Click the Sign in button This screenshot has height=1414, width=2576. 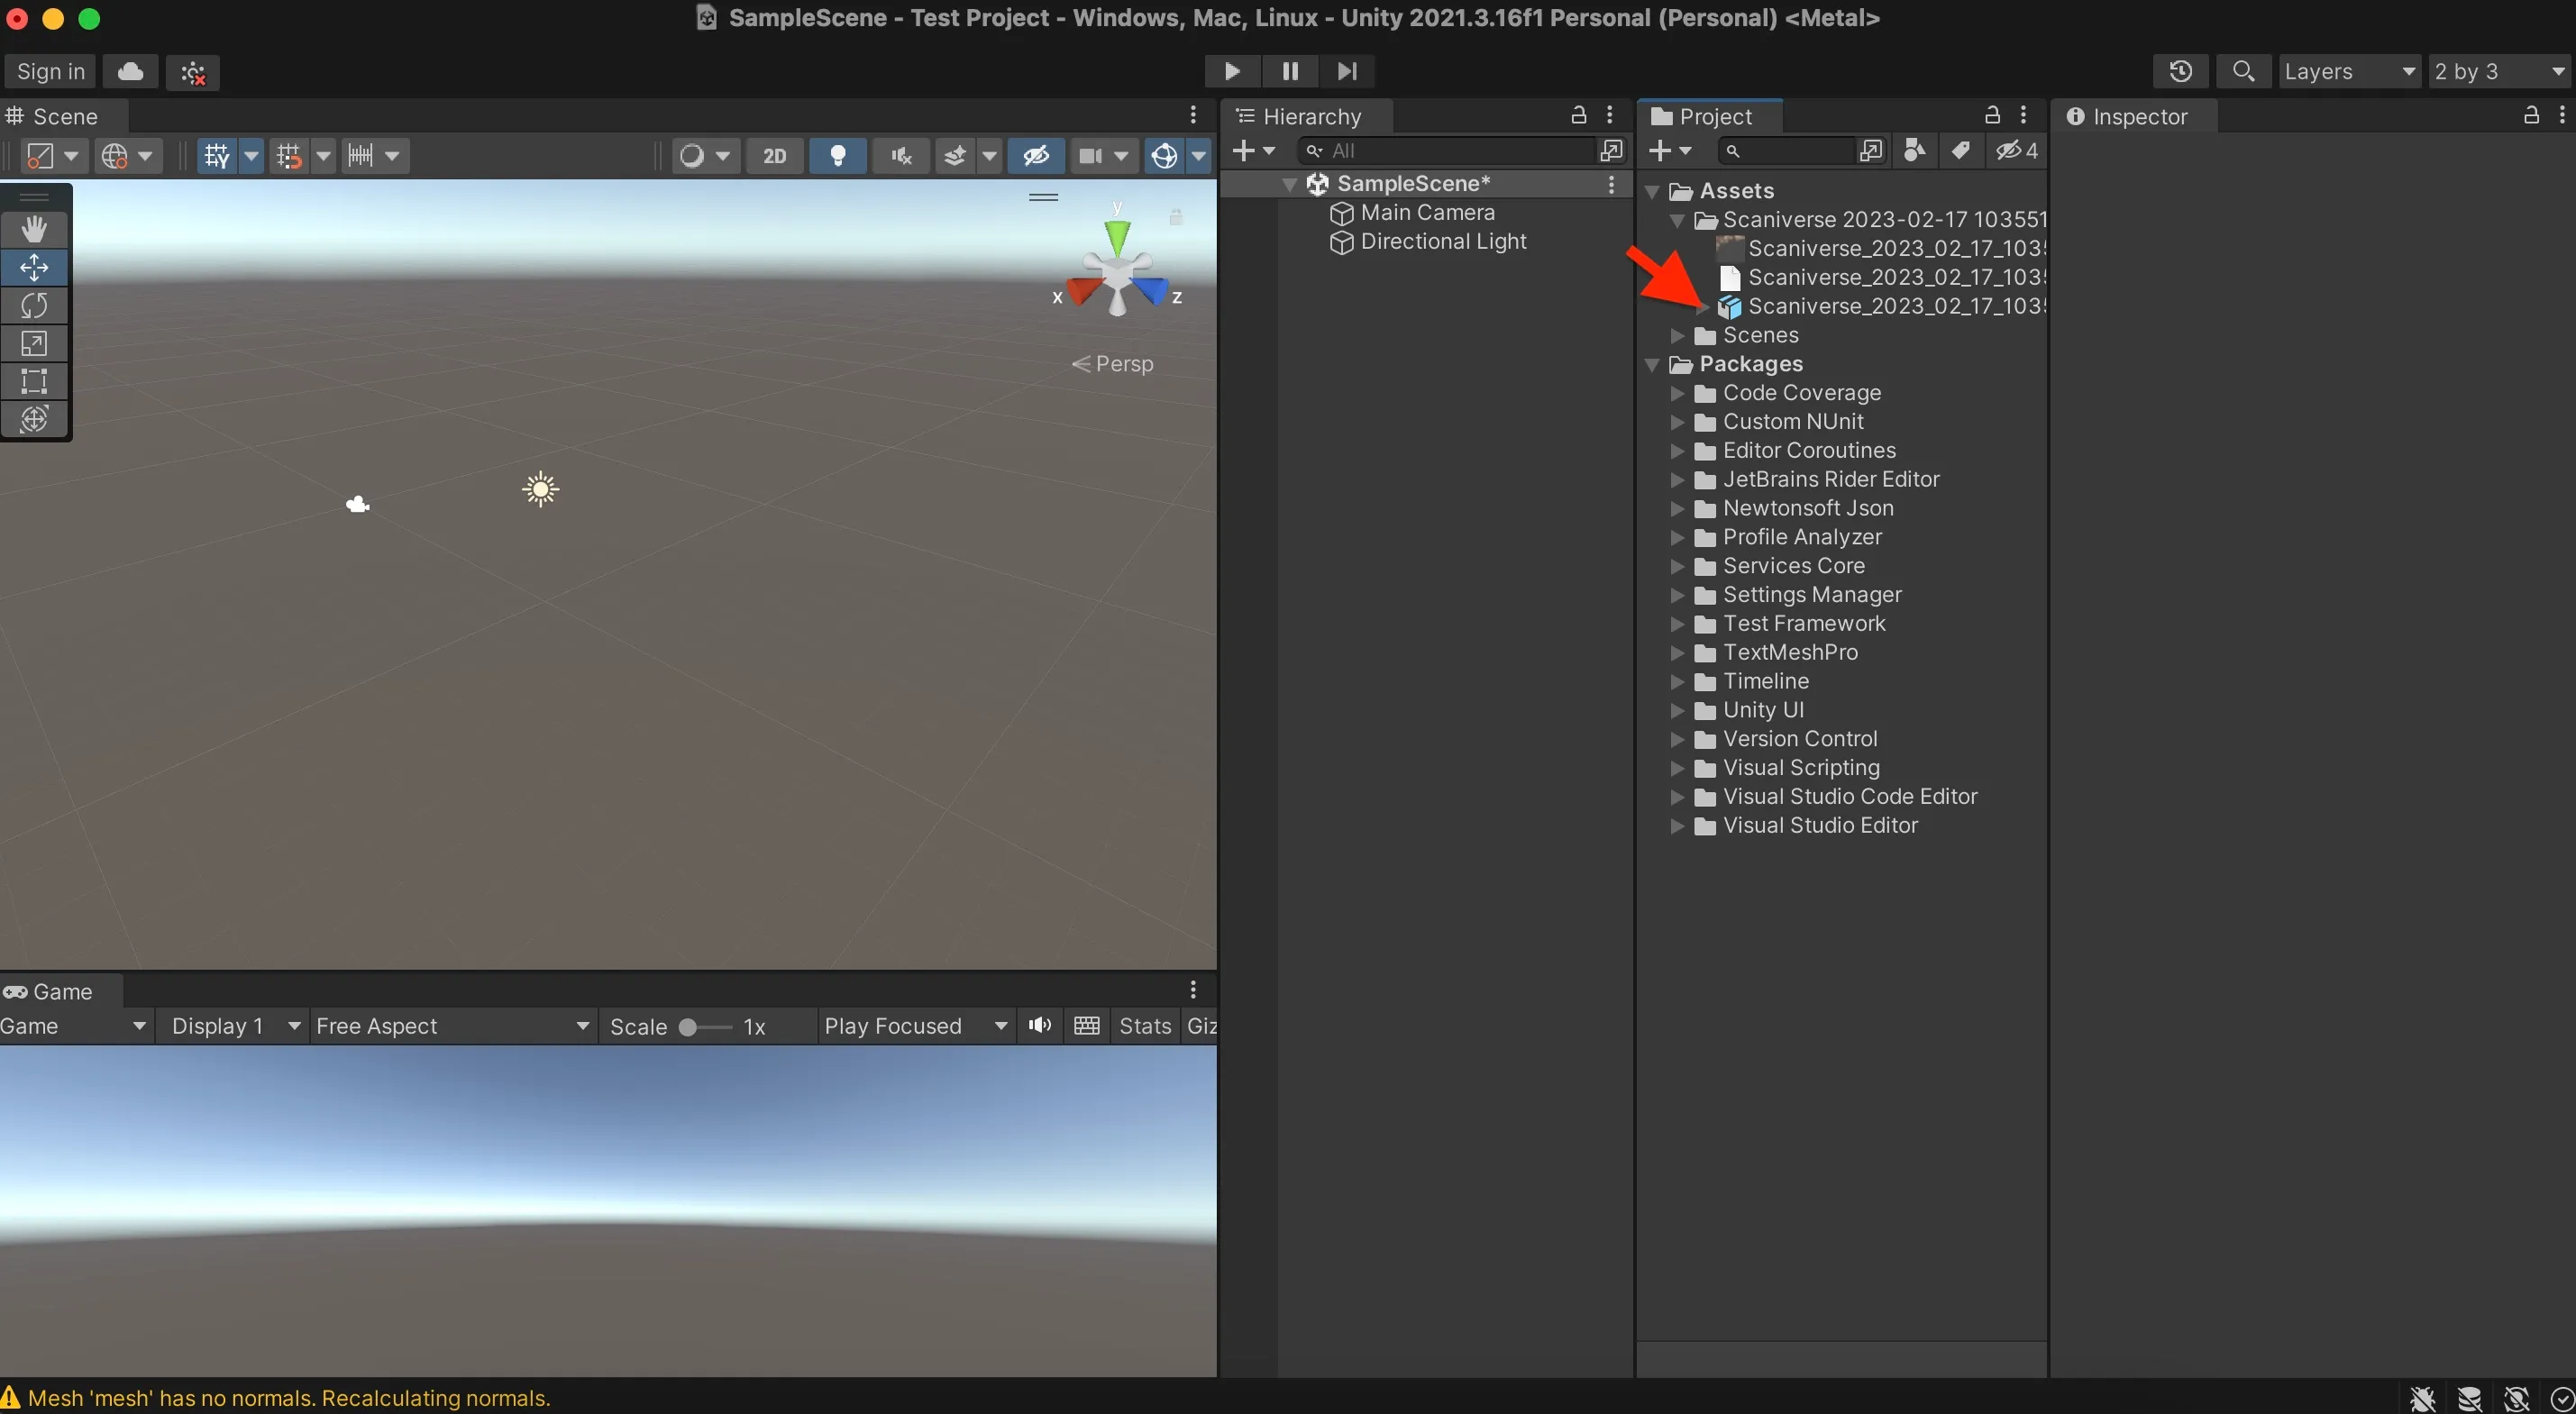tap(51, 71)
